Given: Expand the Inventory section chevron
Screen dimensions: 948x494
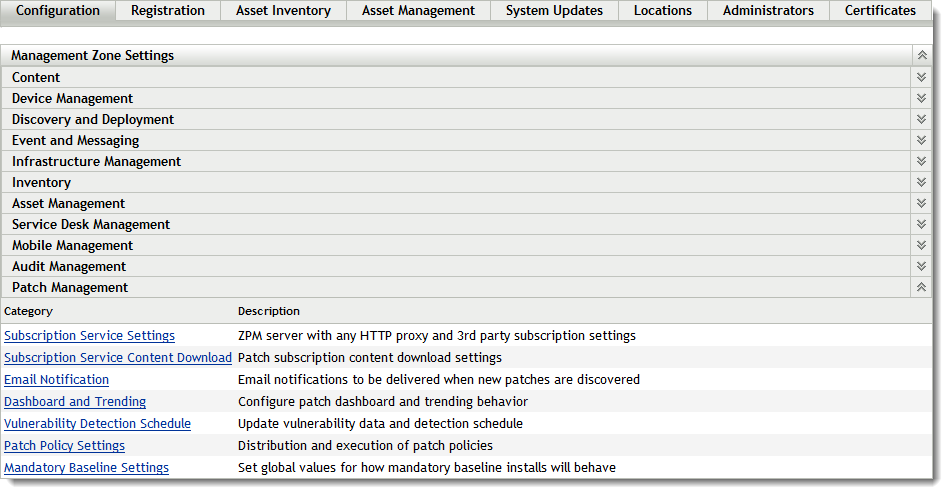Looking at the screenshot, I should [921, 182].
